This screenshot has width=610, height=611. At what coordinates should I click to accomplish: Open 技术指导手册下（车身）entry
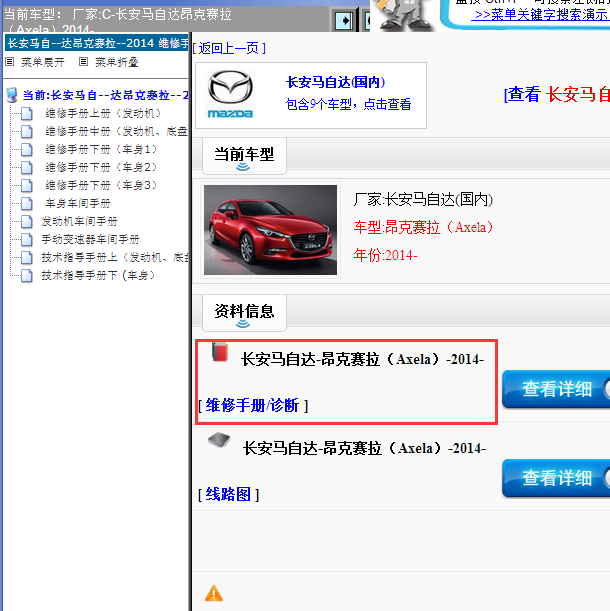point(98,275)
